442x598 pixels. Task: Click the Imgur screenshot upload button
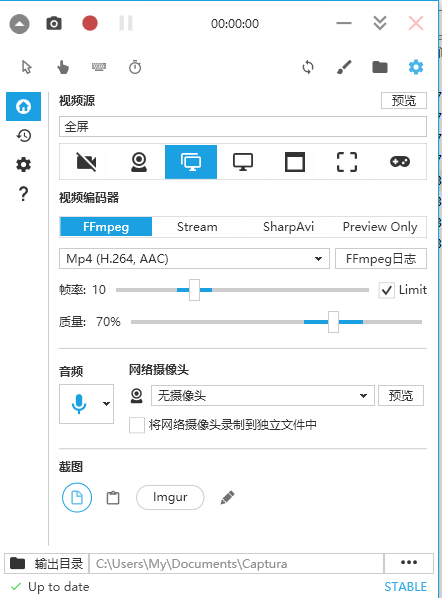coord(170,497)
